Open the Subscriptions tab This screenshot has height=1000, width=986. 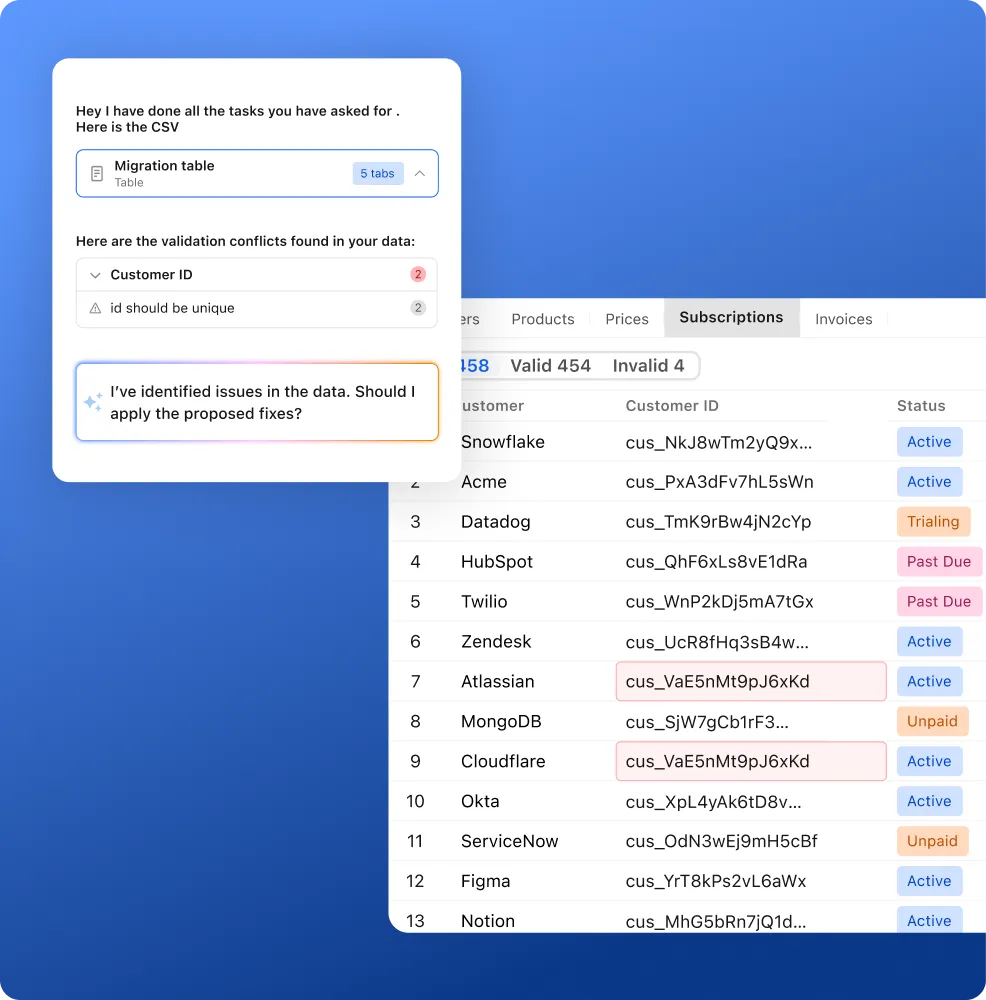(x=731, y=318)
